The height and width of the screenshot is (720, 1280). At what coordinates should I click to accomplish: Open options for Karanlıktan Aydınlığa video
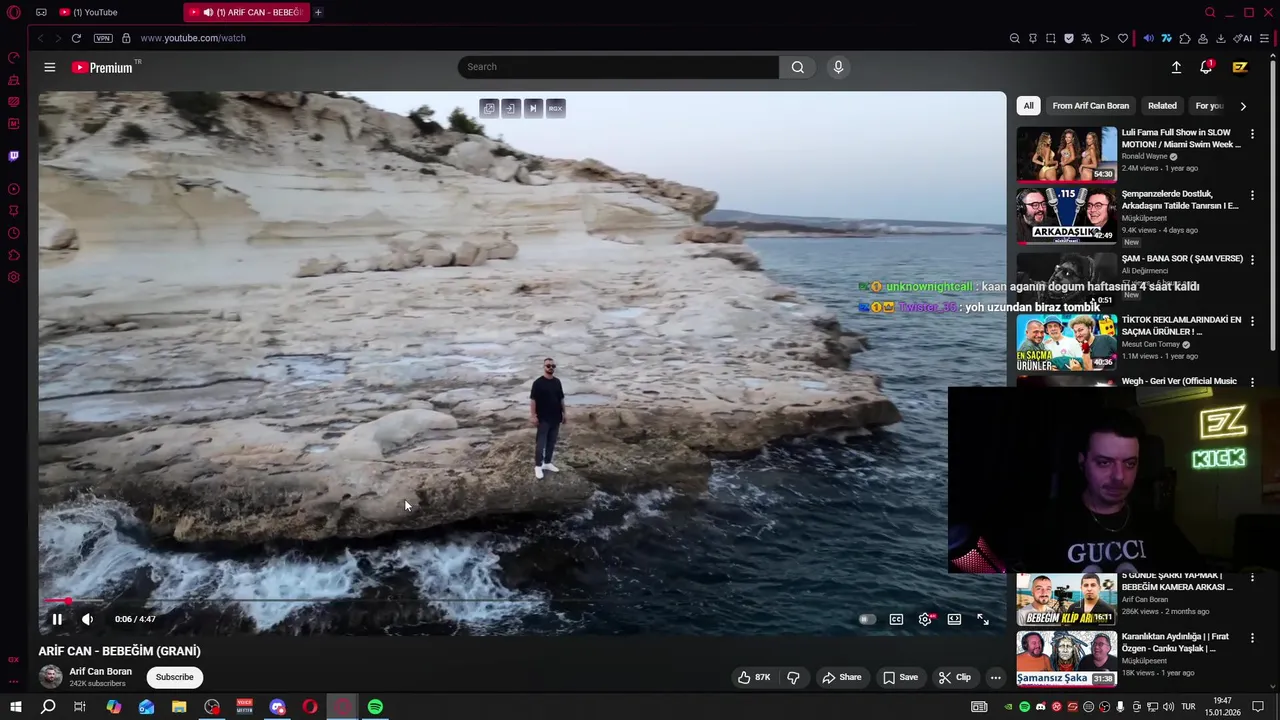point(1252,638)
